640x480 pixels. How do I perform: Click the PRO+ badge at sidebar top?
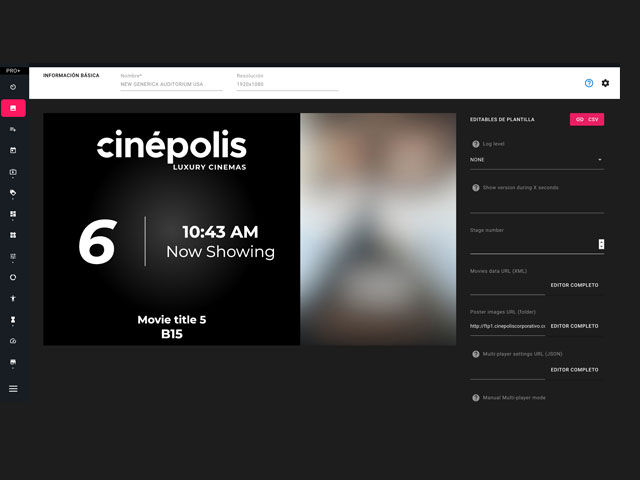coord(13,71)
